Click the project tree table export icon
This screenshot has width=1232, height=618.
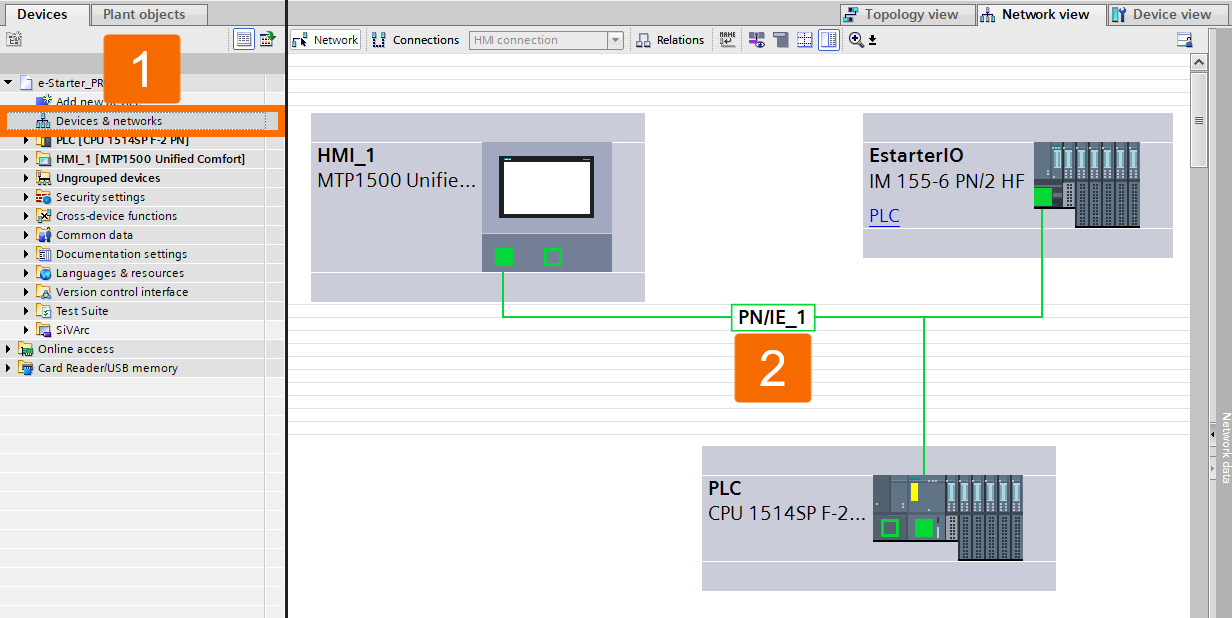click(x=267, y=39)
